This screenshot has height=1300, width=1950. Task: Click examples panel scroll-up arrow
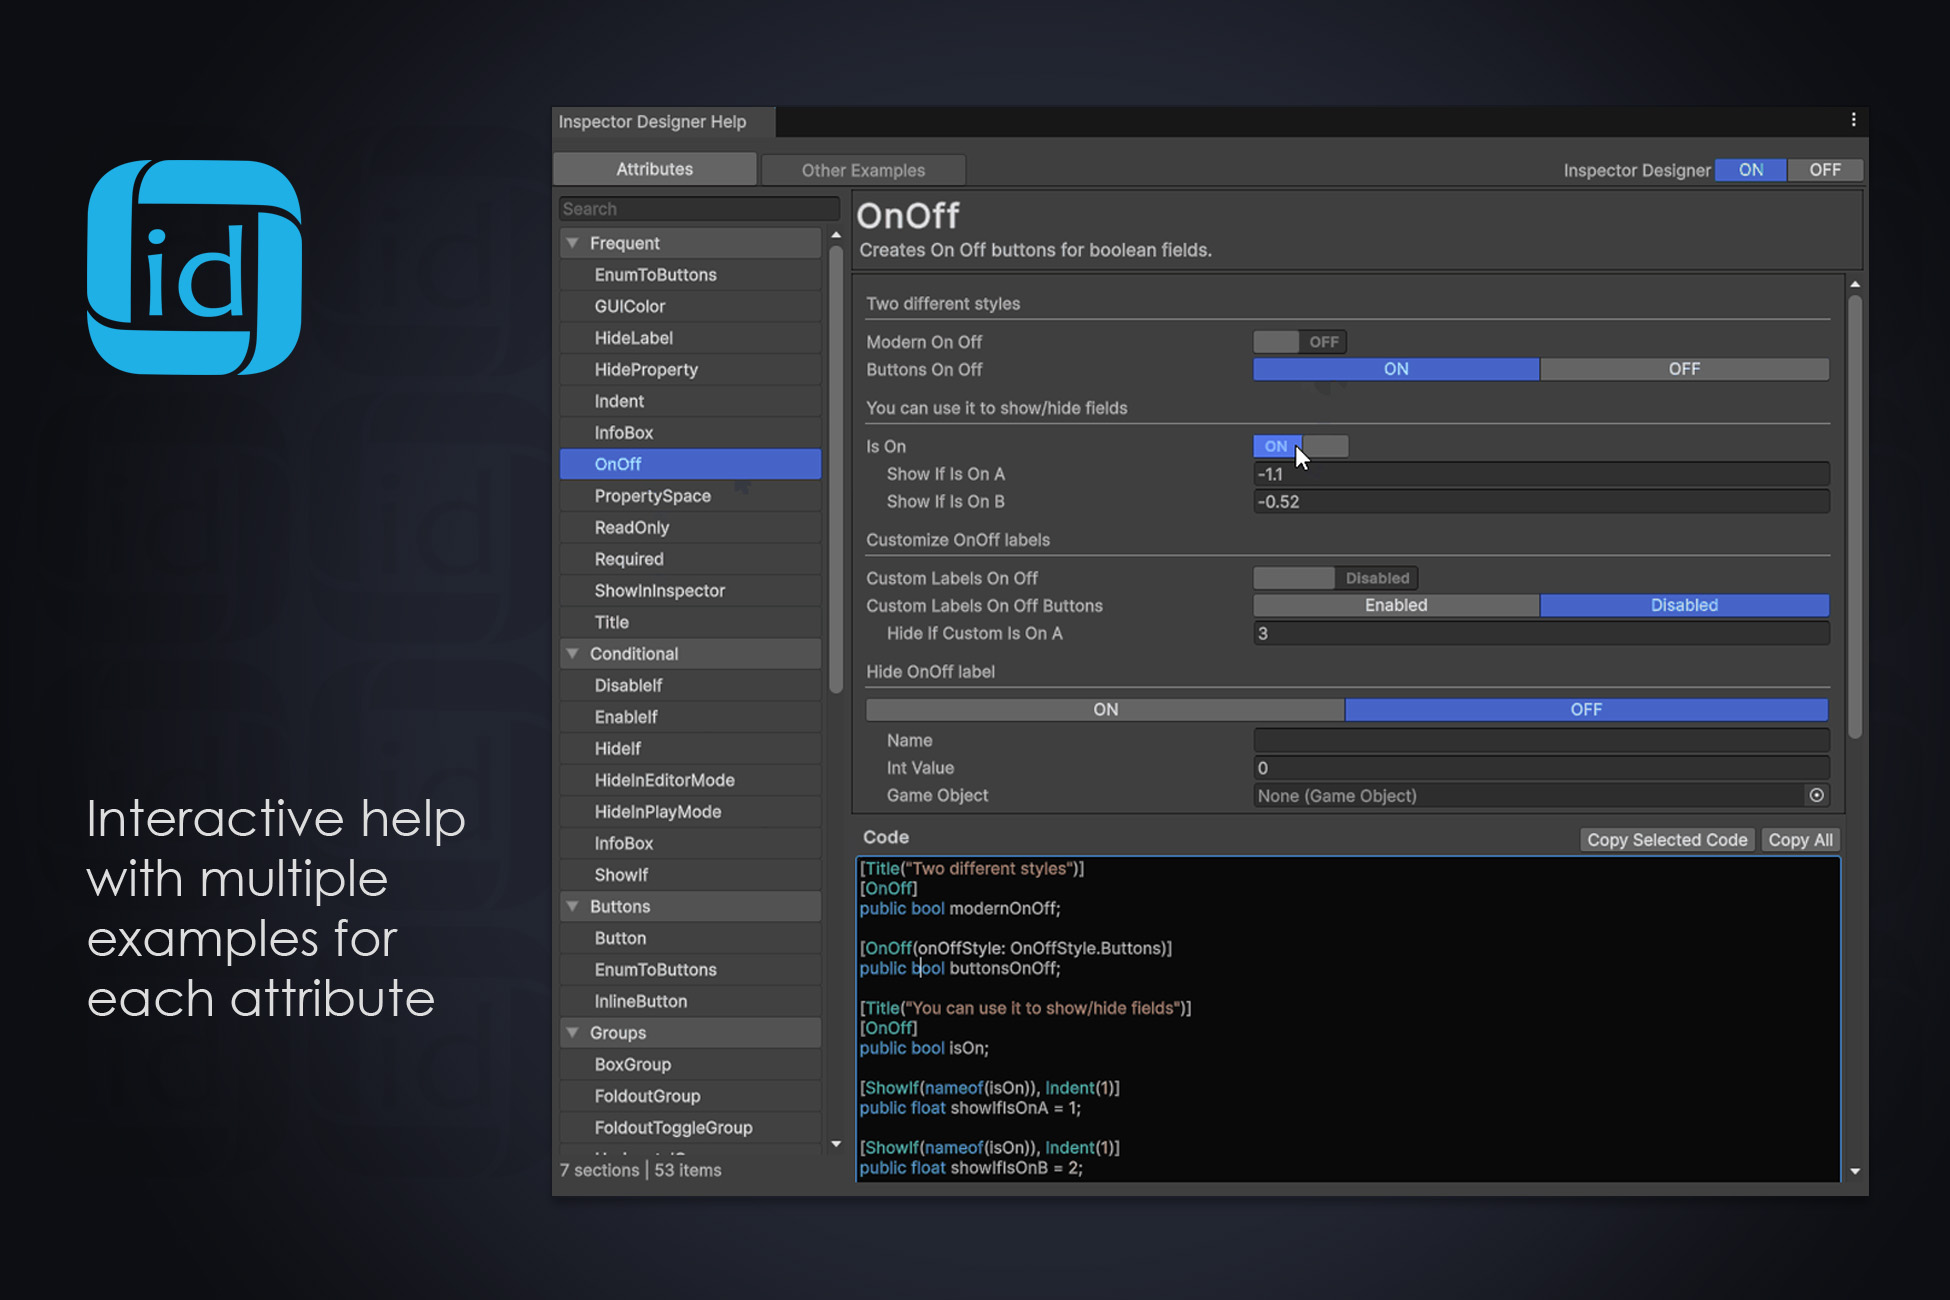click(1855, 285)
